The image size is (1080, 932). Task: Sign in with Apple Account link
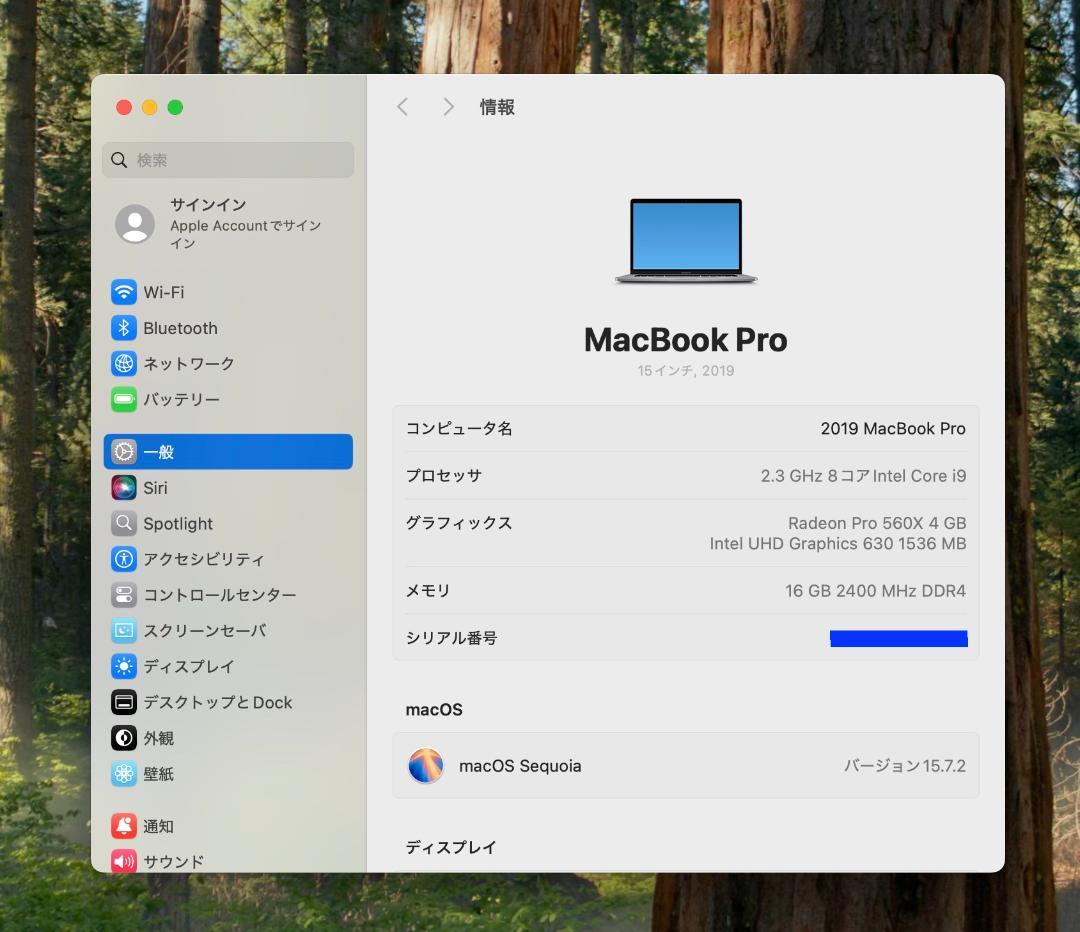pyautogui.click(x=228, y=224)
